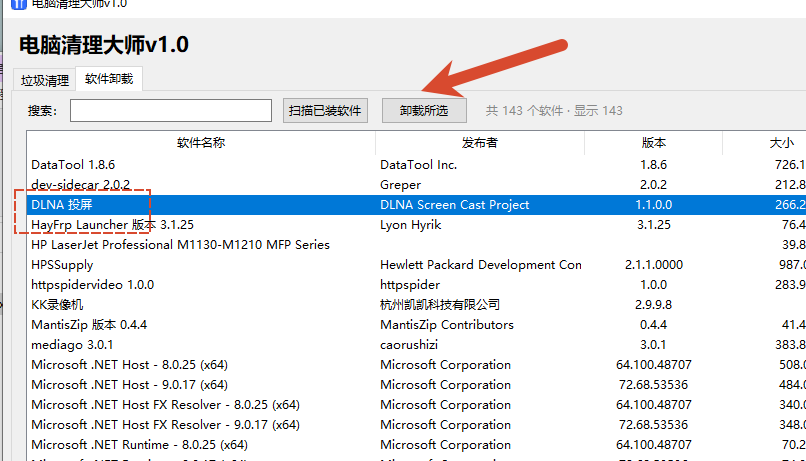This screenshot has height=461, width=806.
Task: Sort by 版本 column header
Action: coord(653,142)
